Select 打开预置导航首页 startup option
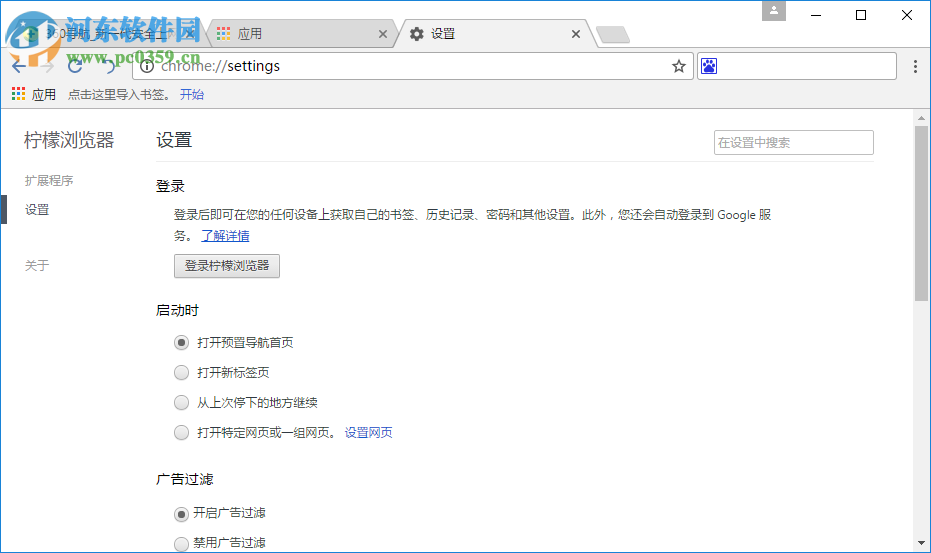The image size is (931, 553). tap(181, 343)
